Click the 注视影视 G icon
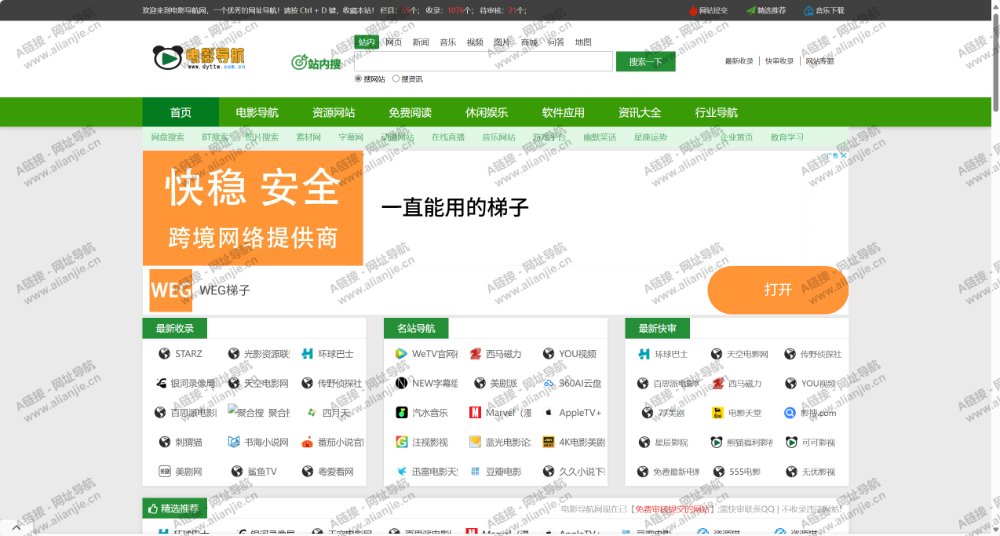The image size is (1000, 536). [401, 442]
